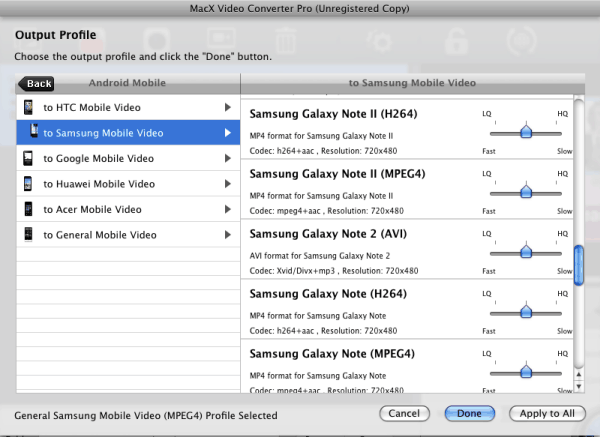Click Apply to All button
Screen dimensions: 600x437
pos(547,414)
